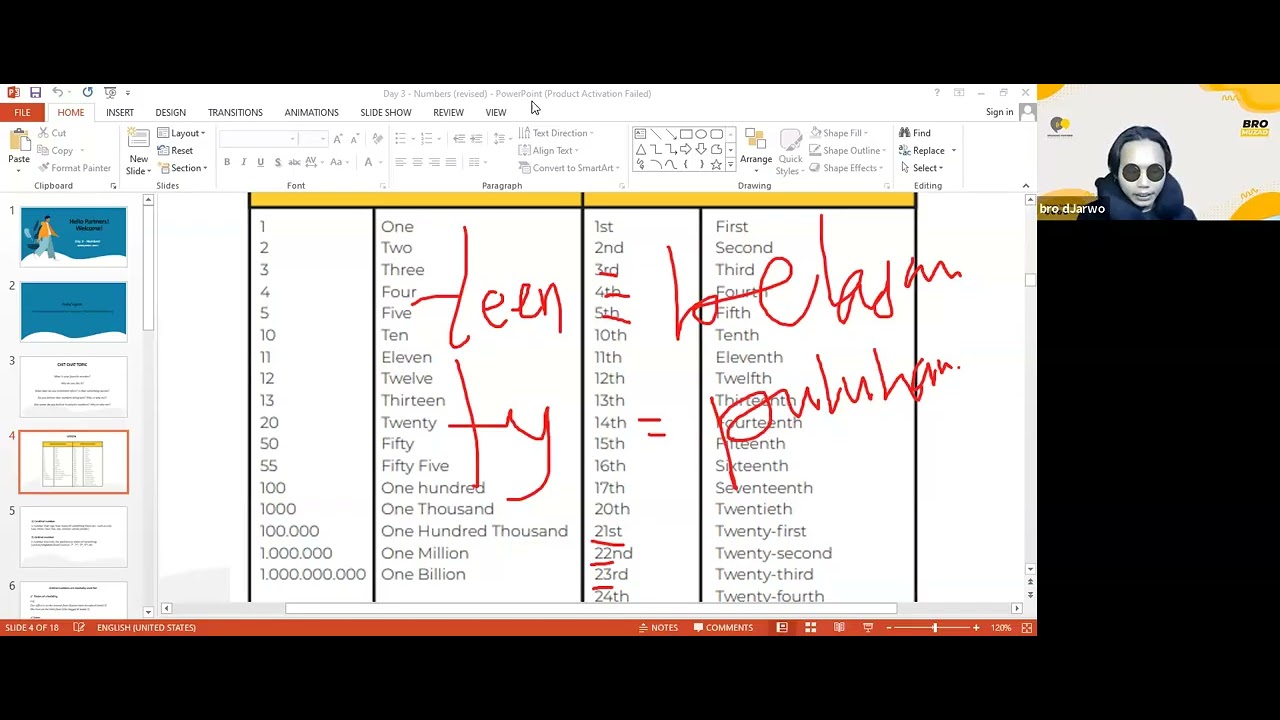Select the Right Arrow shape
The image size is (1280, 720).
(x=686, y=149)
